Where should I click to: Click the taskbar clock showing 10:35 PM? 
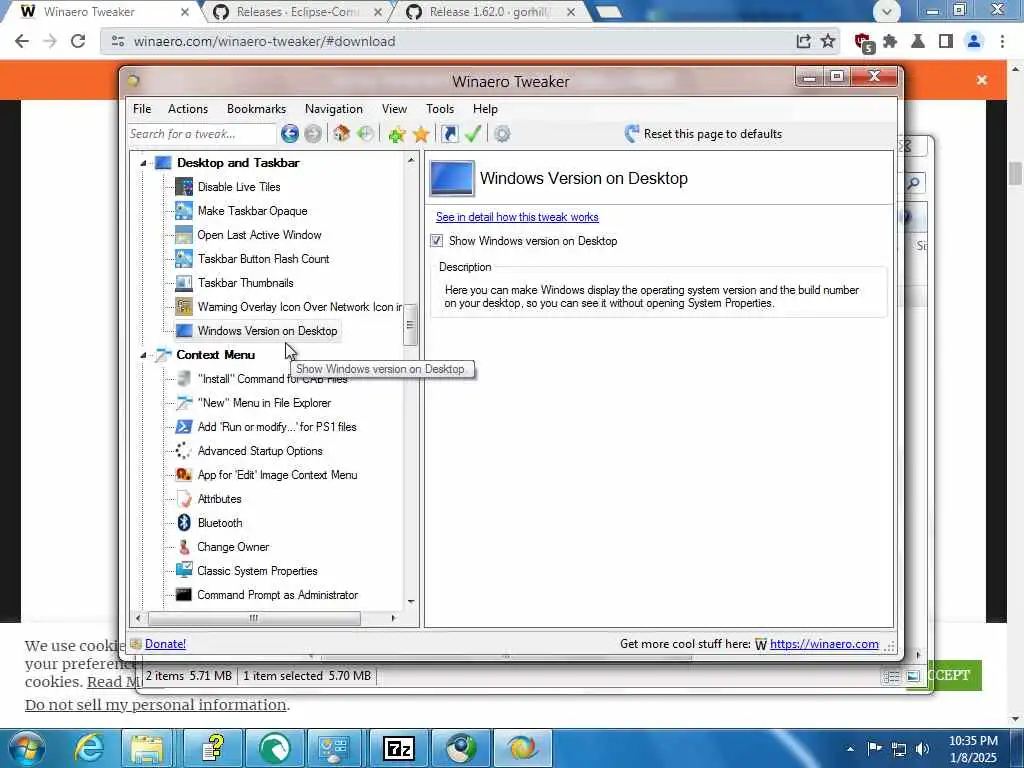(x=973, y=749)
